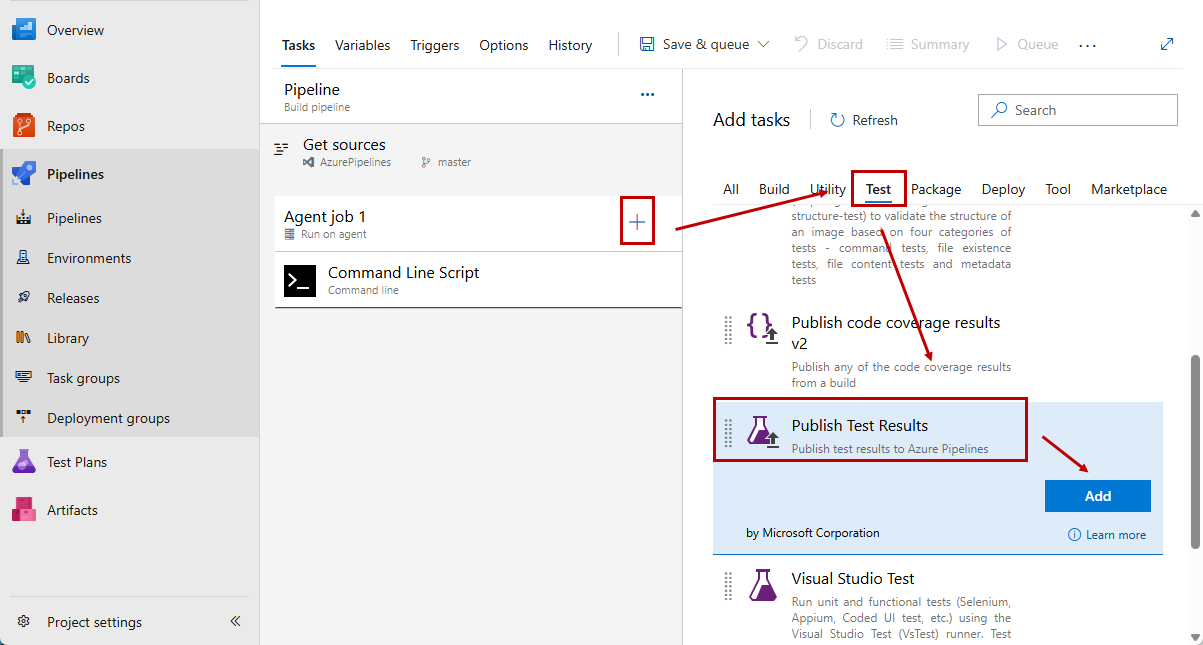The image size is (1203, 645).
Task: Select the Deploy task category tab
Action: 1003,189
